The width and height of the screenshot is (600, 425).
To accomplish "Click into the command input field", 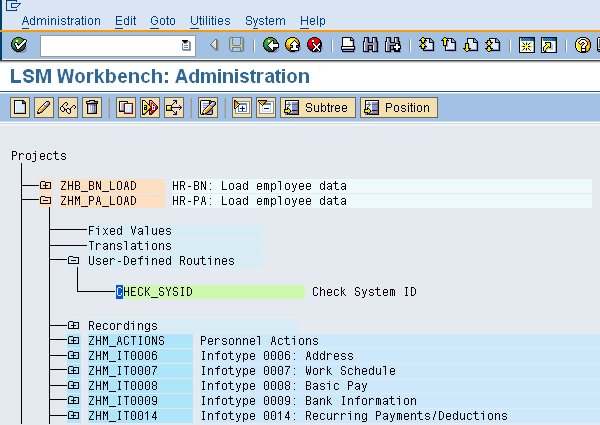I will coord(110,45).
